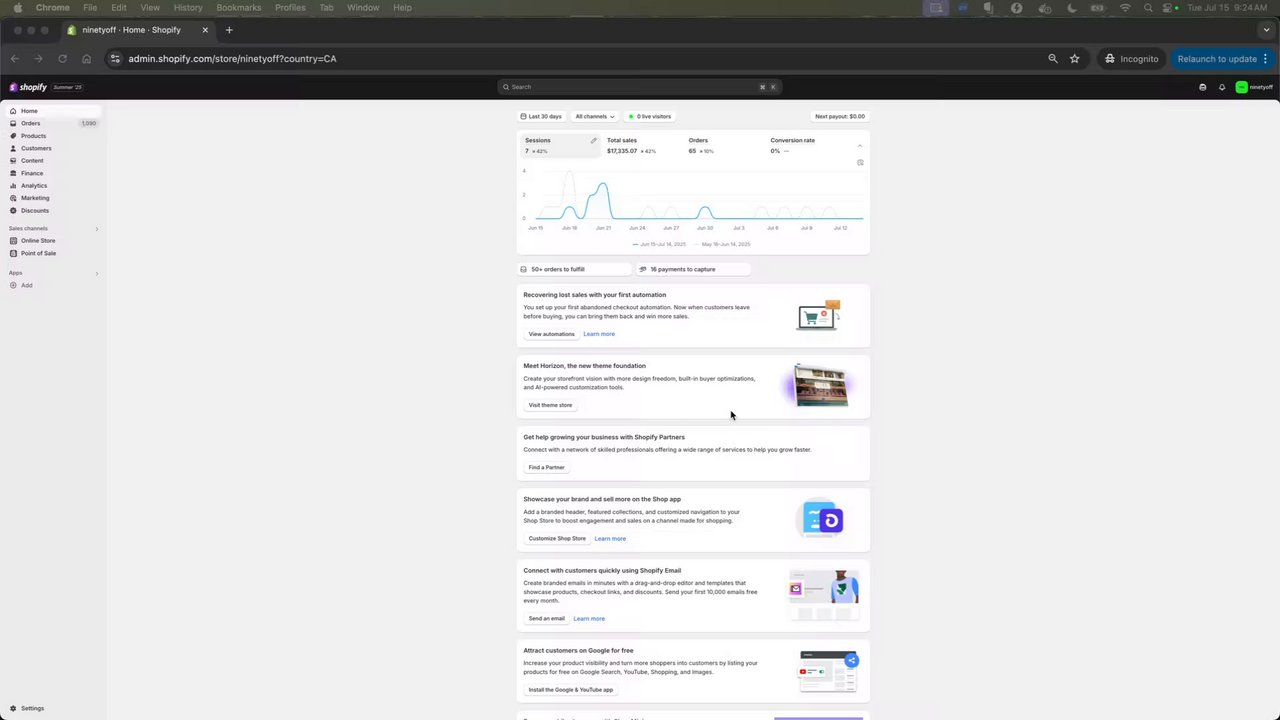The height and width of the screenshot is (720, 1280).
Task: Collapse the metrics chart with the chevron
Action: [x=860, y=146]
